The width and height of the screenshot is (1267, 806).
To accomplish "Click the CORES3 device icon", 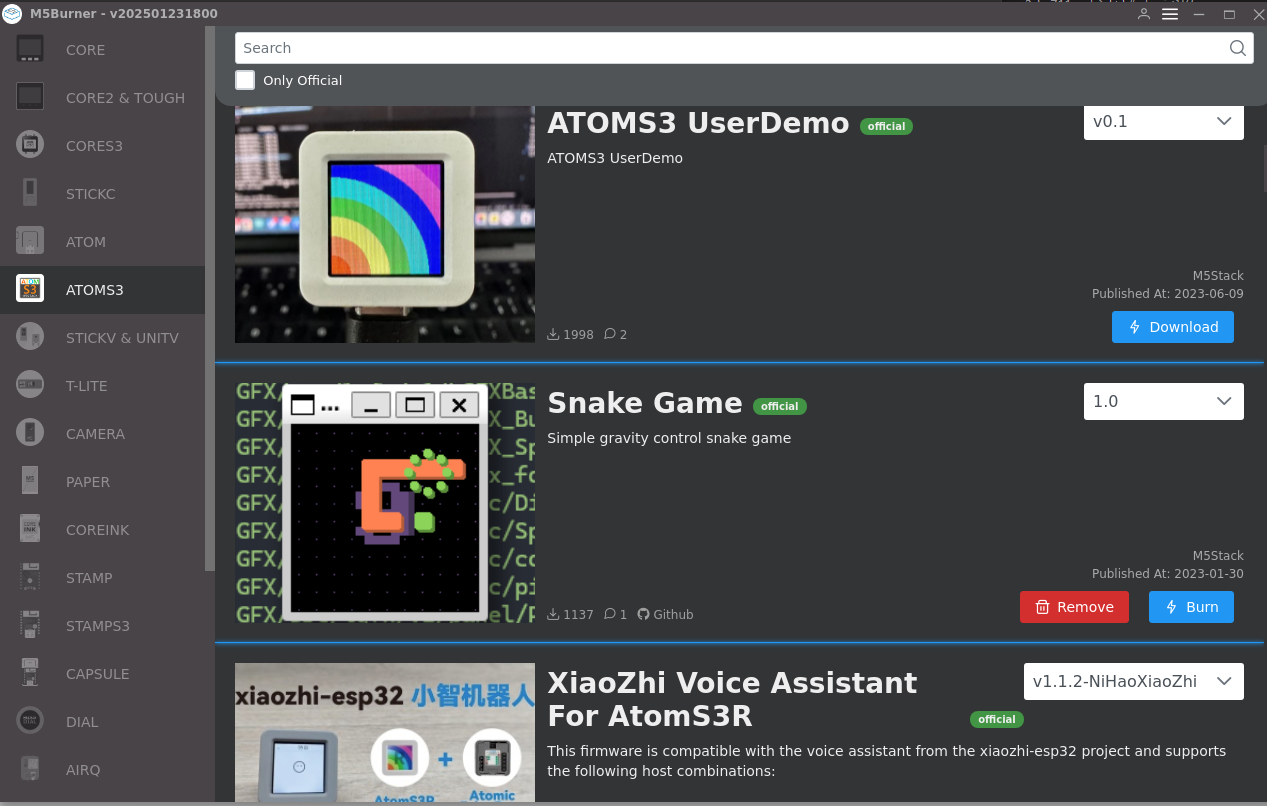I will (30, 145).
